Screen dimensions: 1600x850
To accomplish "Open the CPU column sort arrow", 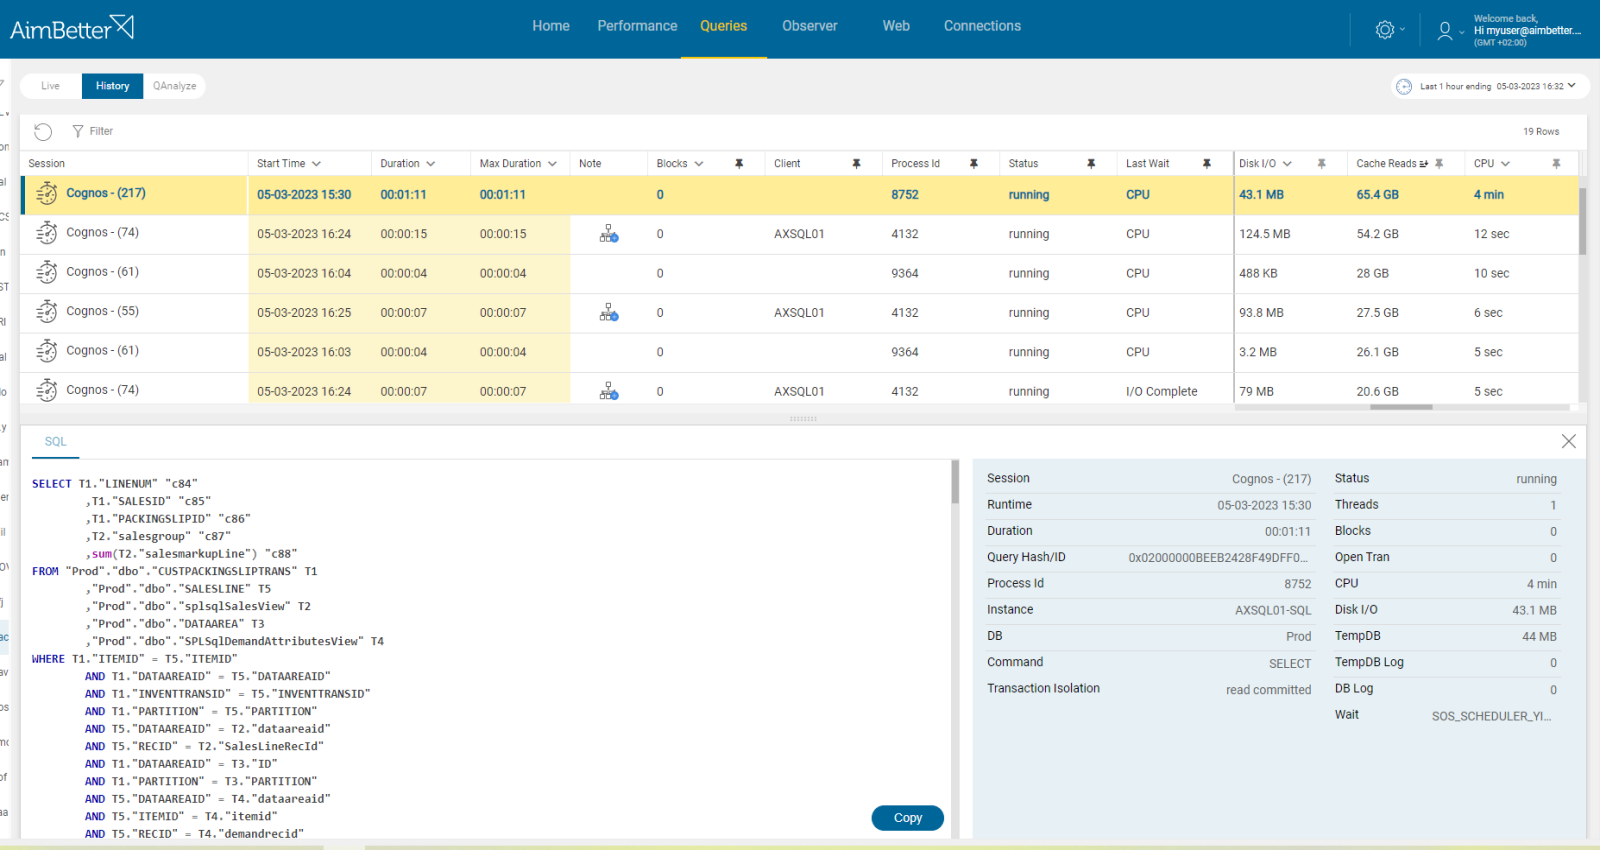I will tap(1505, 164).
